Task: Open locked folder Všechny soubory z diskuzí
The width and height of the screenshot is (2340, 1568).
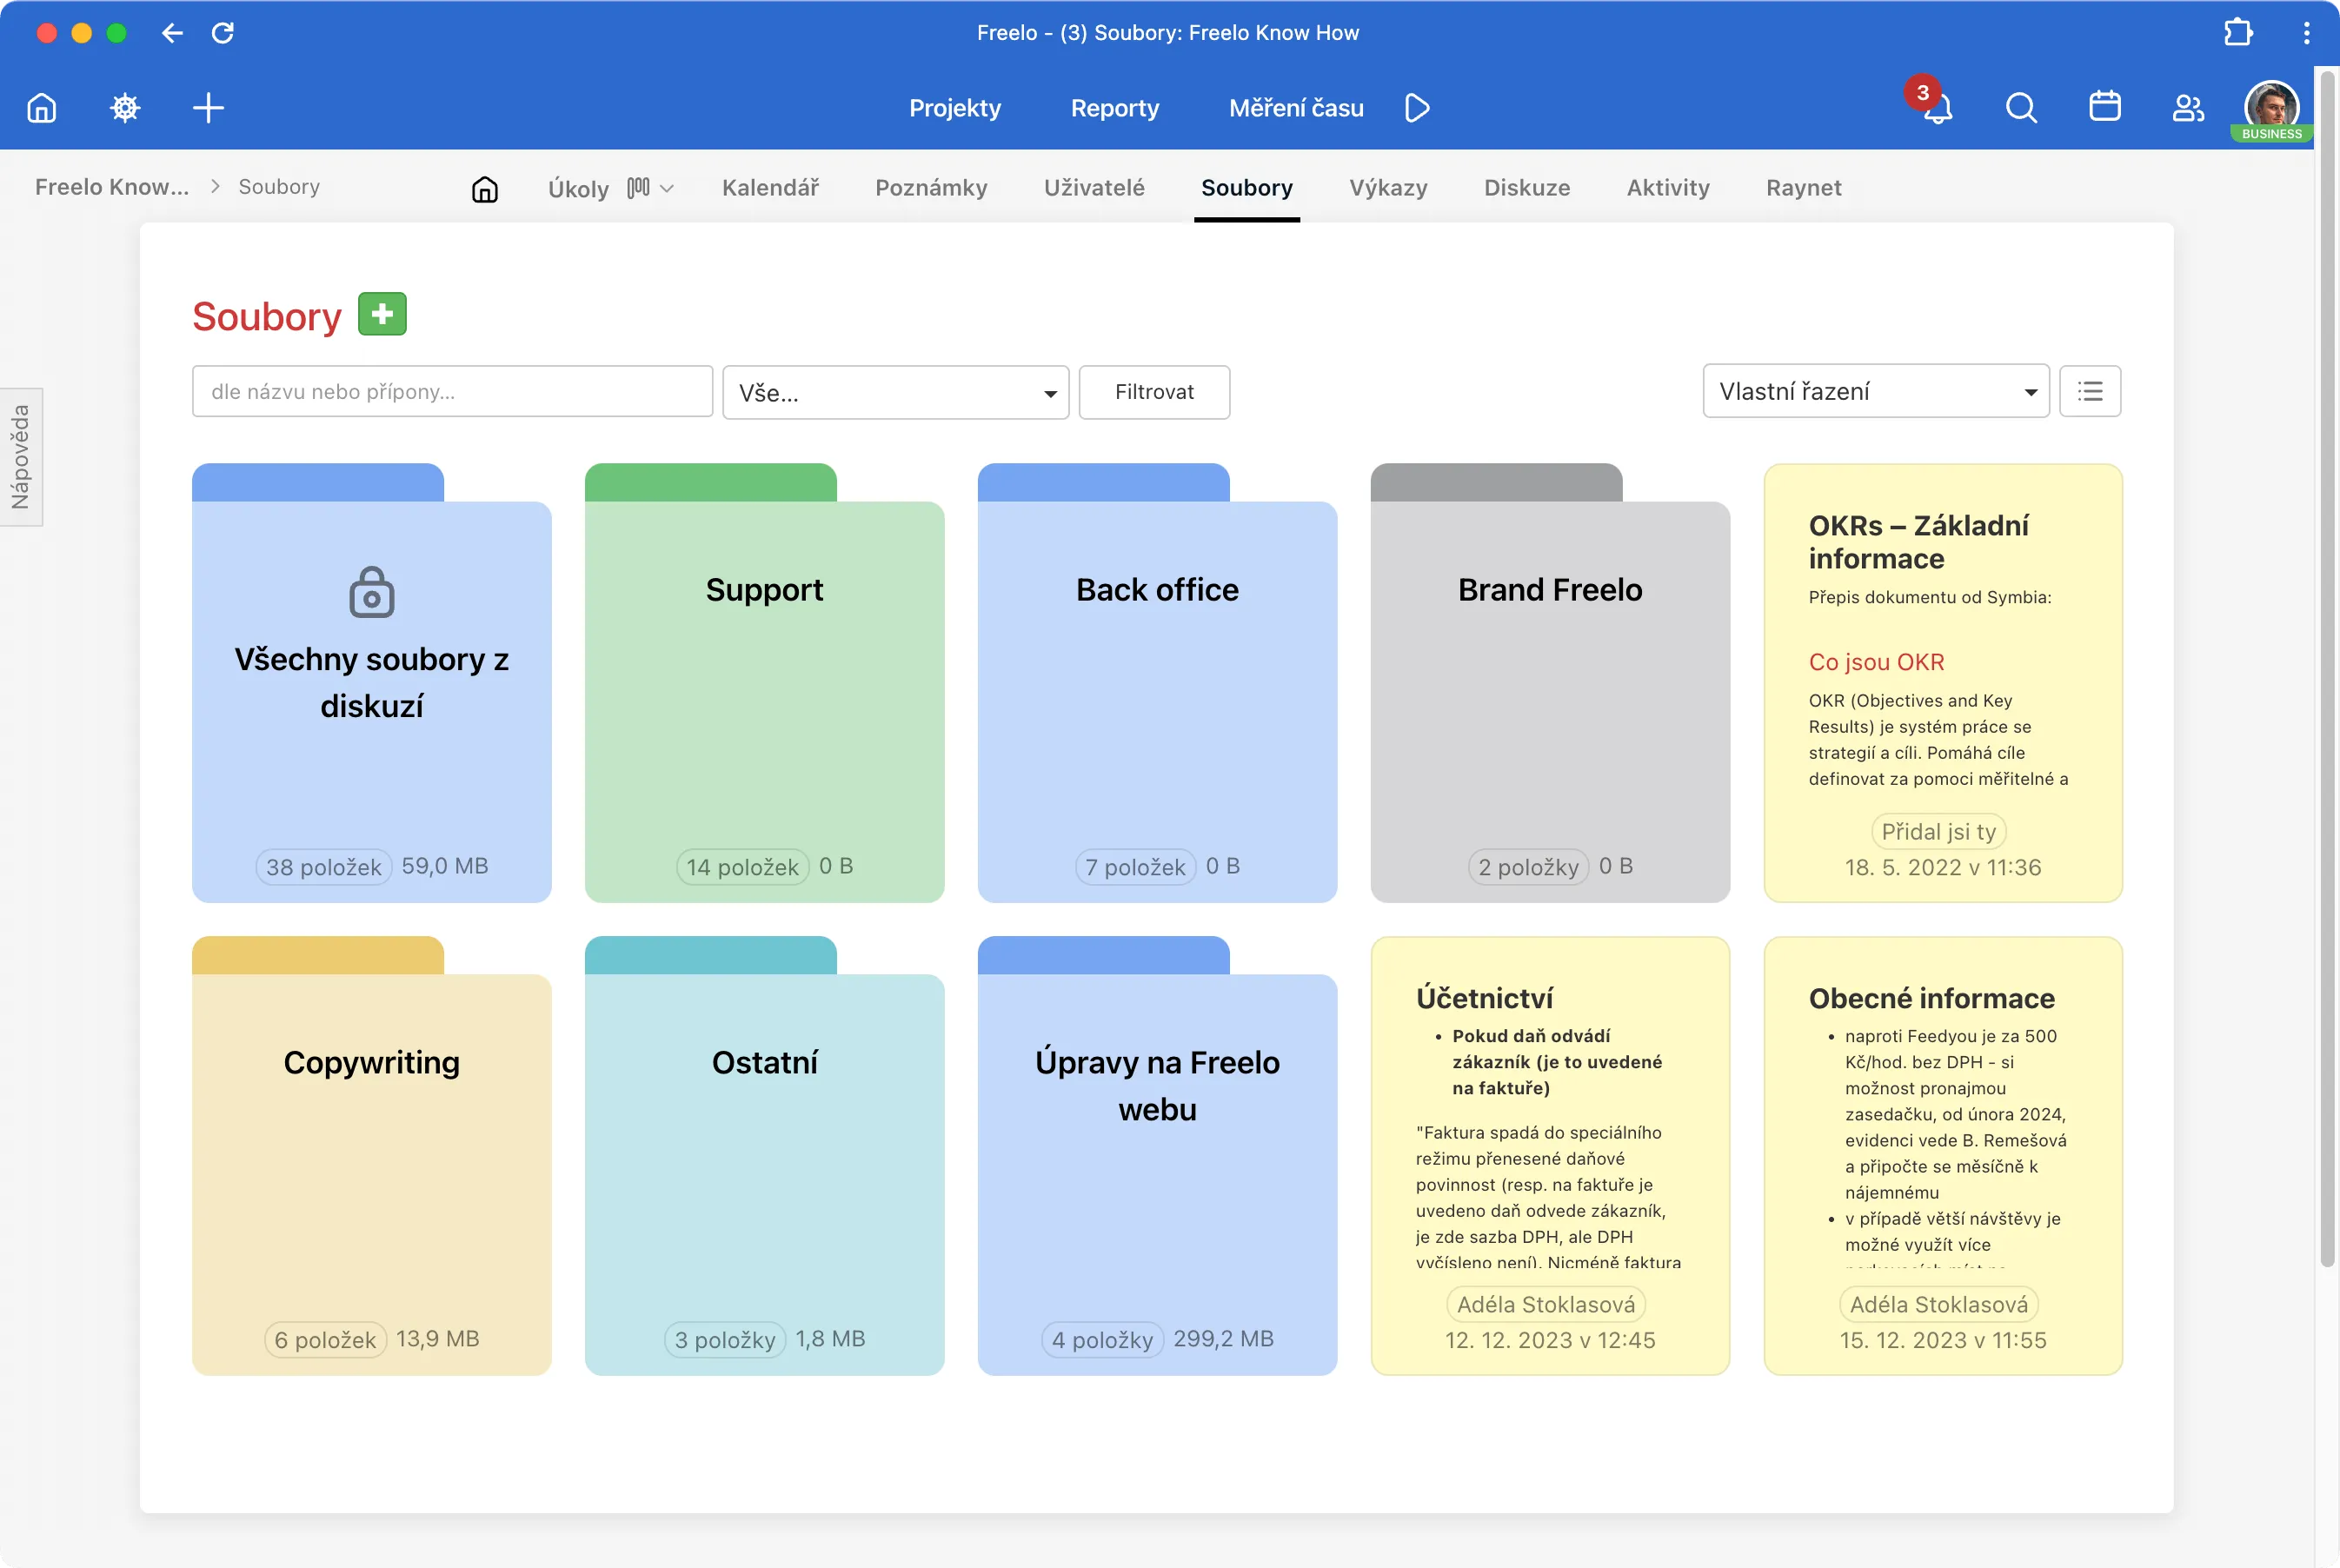Action: [372, 683]
